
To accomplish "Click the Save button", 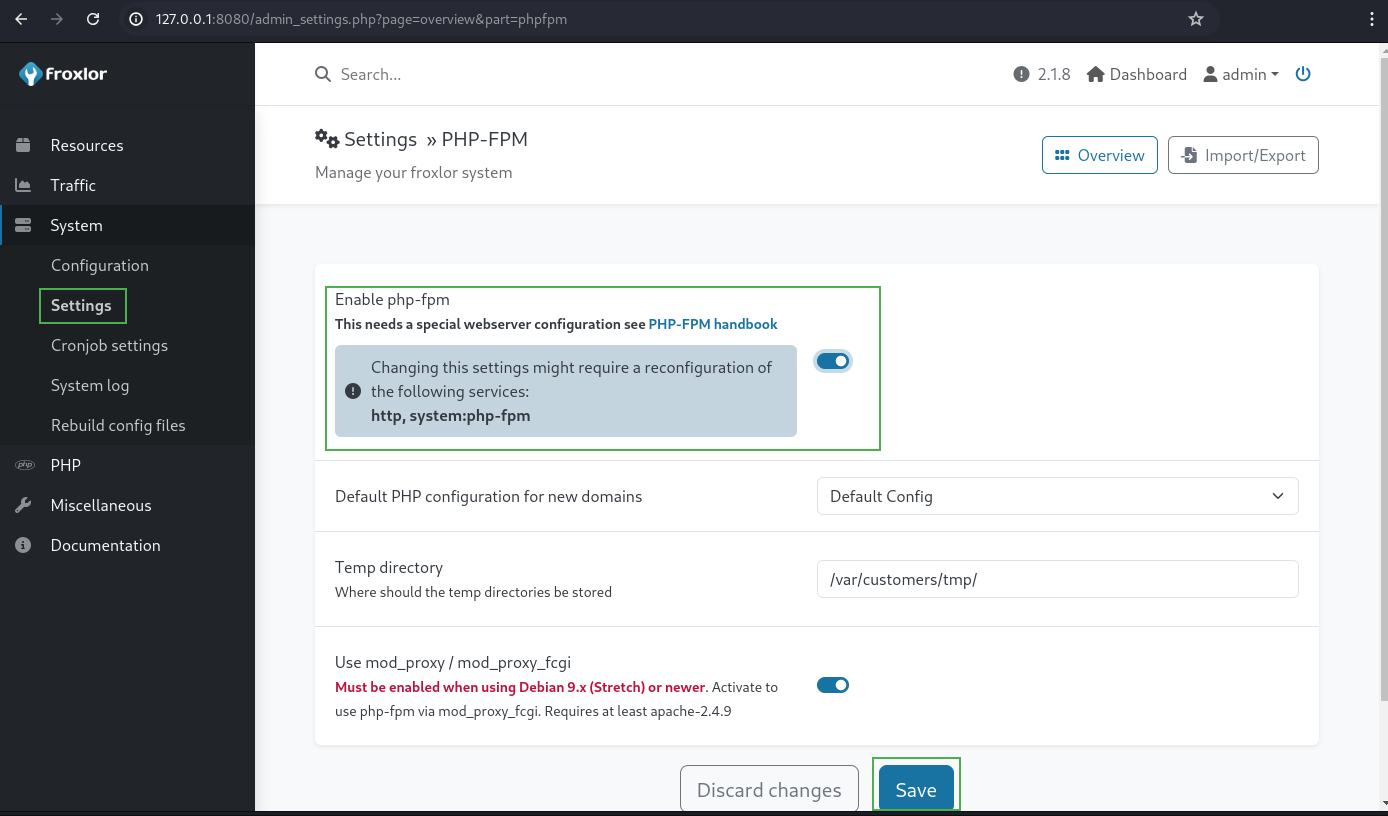I will 916,789.
